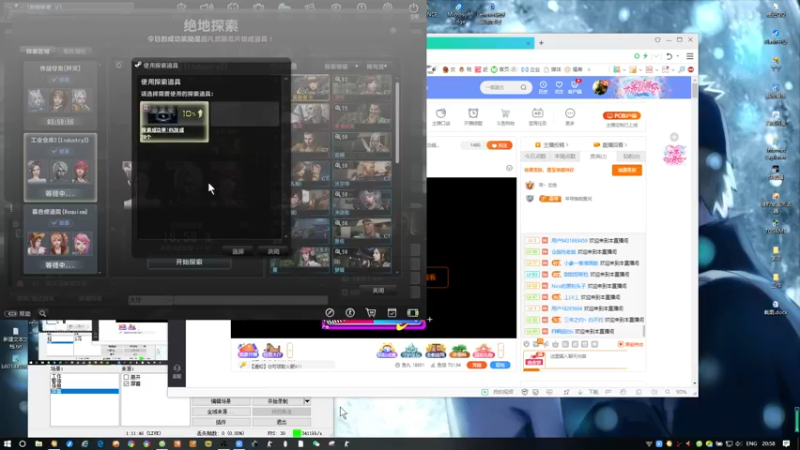Open the dropdown arrow beside 开始录制 button
This screenshot has height=450, width=800.
pos(307,401)
